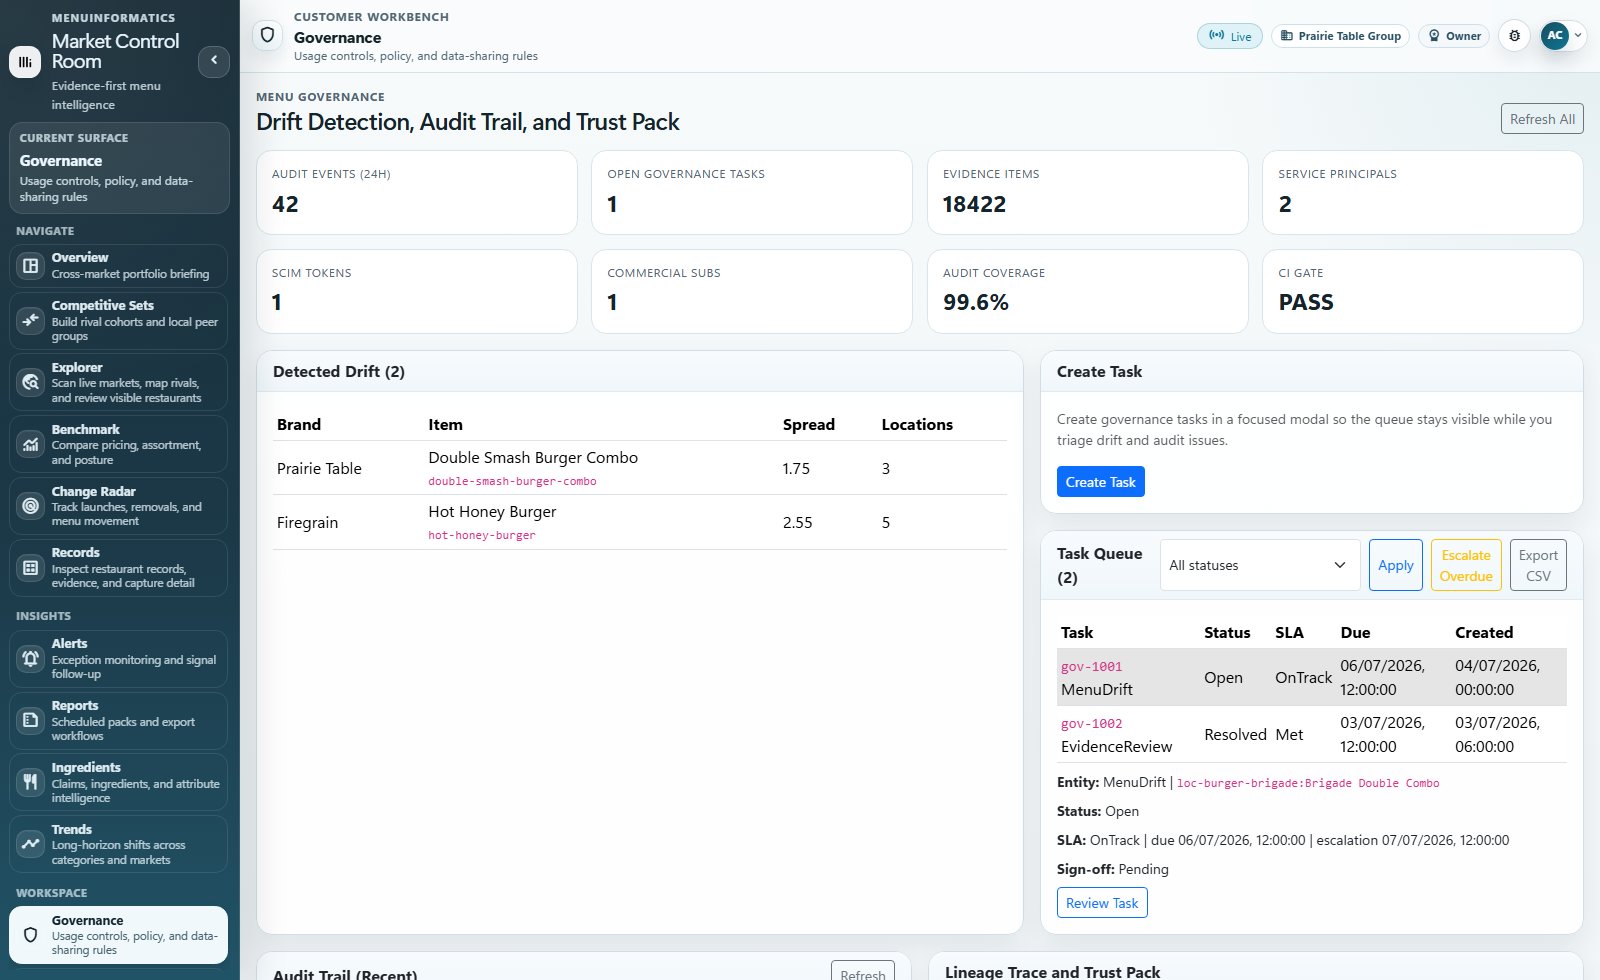Select the gov-1001 MenuDrift task row
The width and height of the screenshot is (1600, 980).
tap(1312, 677)
